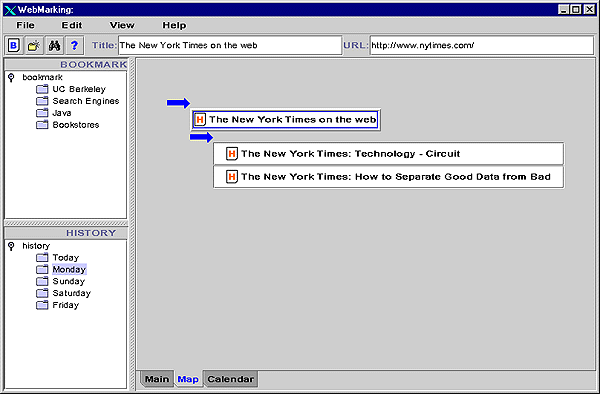The height and width of the screenshot is (394, 600).
Task: Select 'The New York Times: Technology - Circuit' node
Action: (388, 154)
